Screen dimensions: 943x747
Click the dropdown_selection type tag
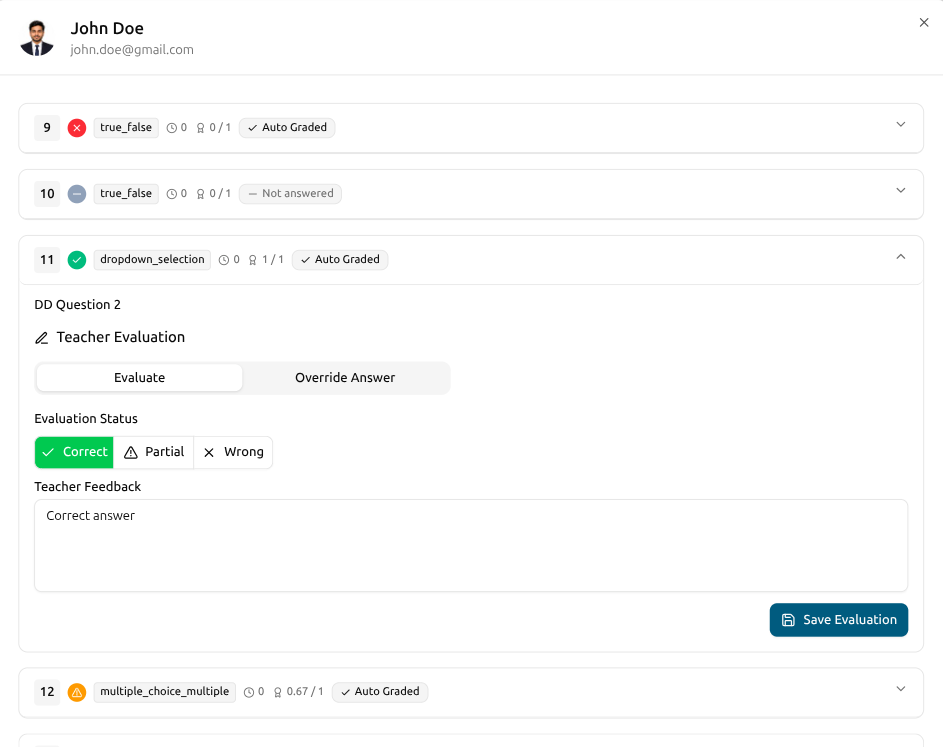coord(152,260)
